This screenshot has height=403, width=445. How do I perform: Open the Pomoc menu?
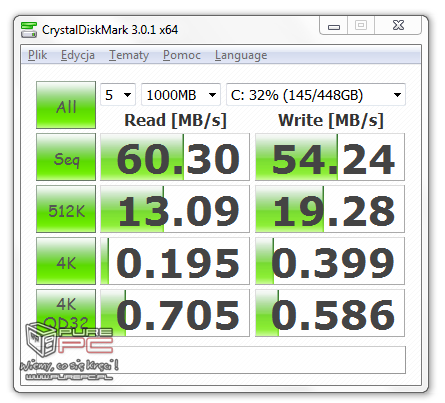(x=182, y=55)
